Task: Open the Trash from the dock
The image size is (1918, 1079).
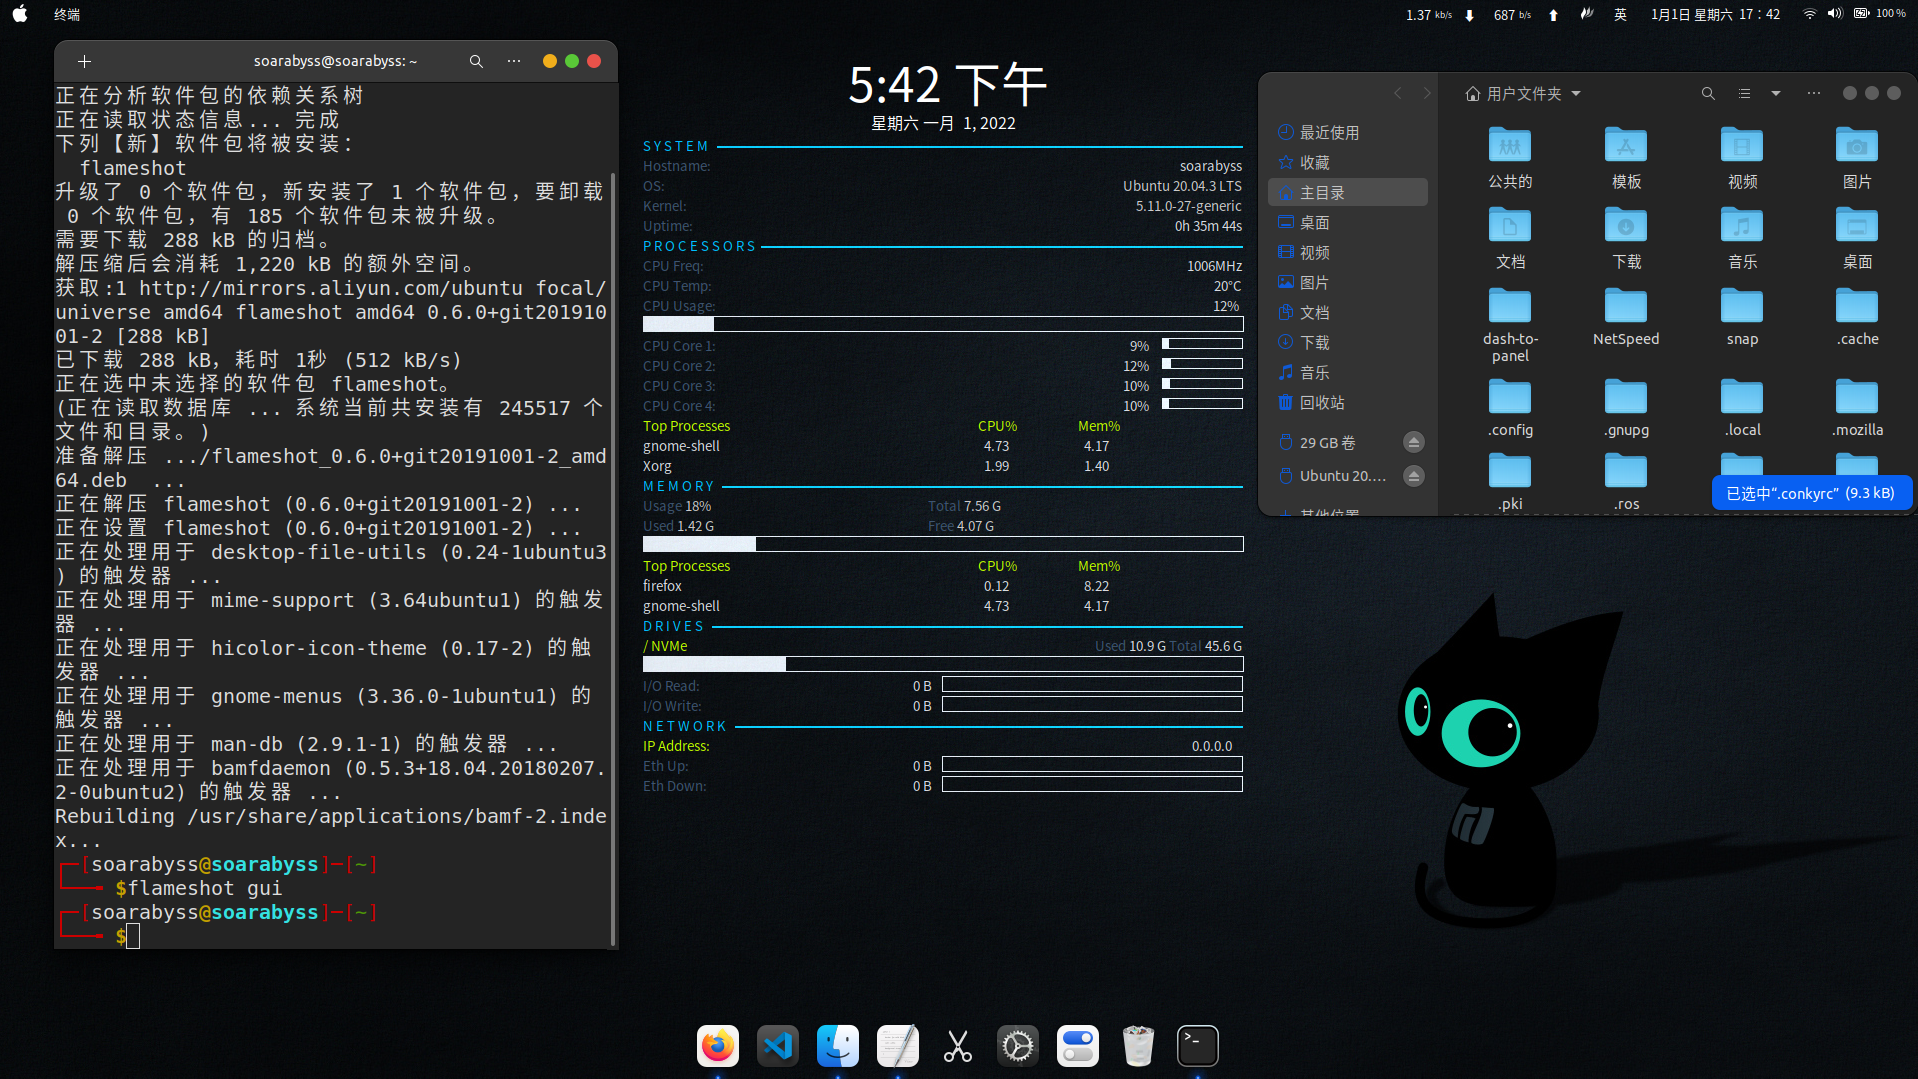Action: click(1137, 1045)
